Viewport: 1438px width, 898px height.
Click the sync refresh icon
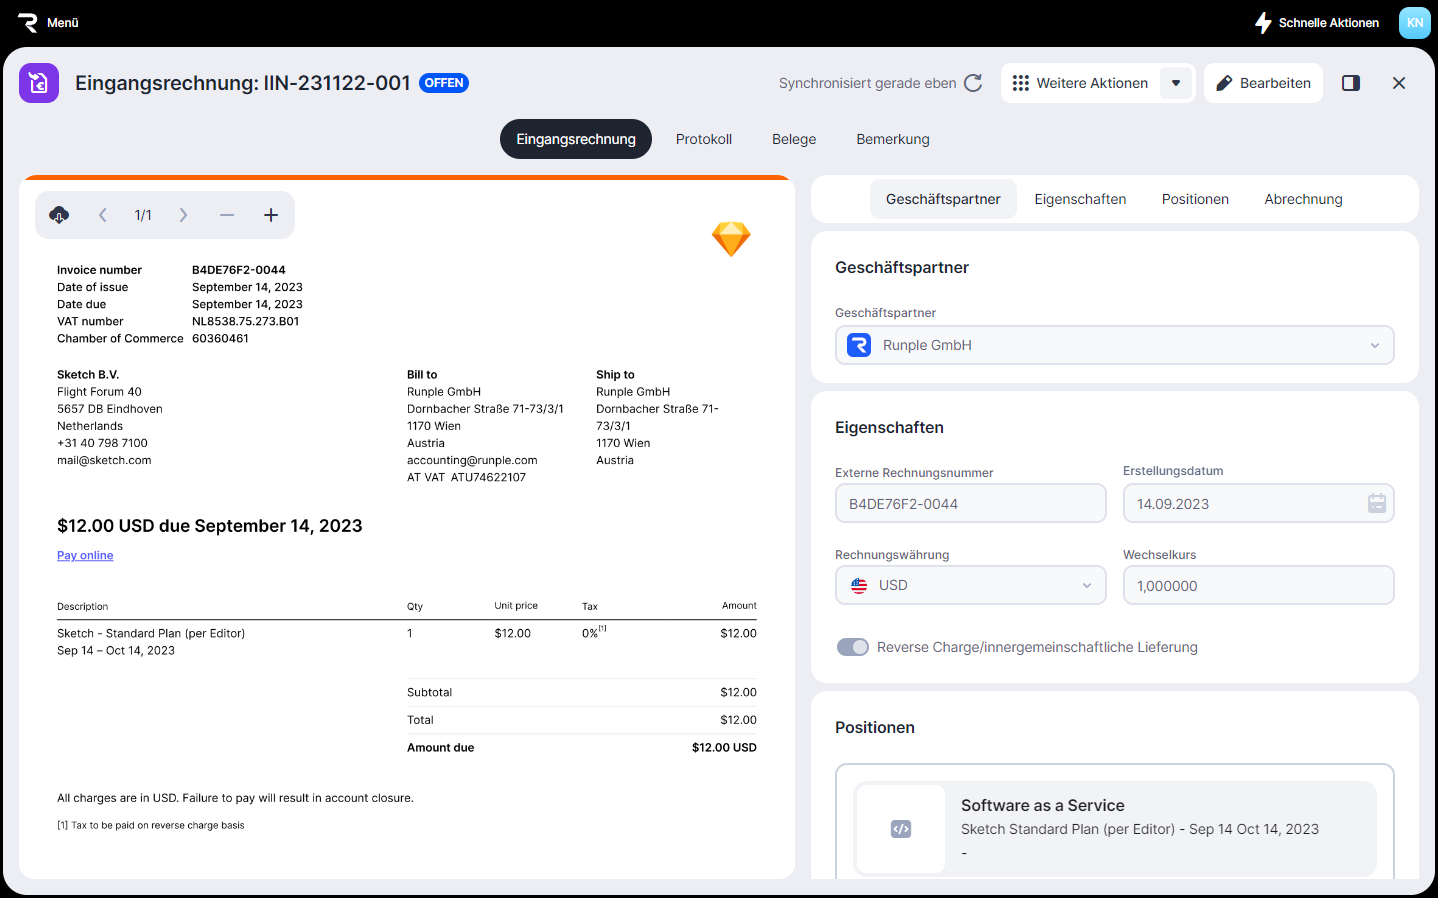click(973, 83)
